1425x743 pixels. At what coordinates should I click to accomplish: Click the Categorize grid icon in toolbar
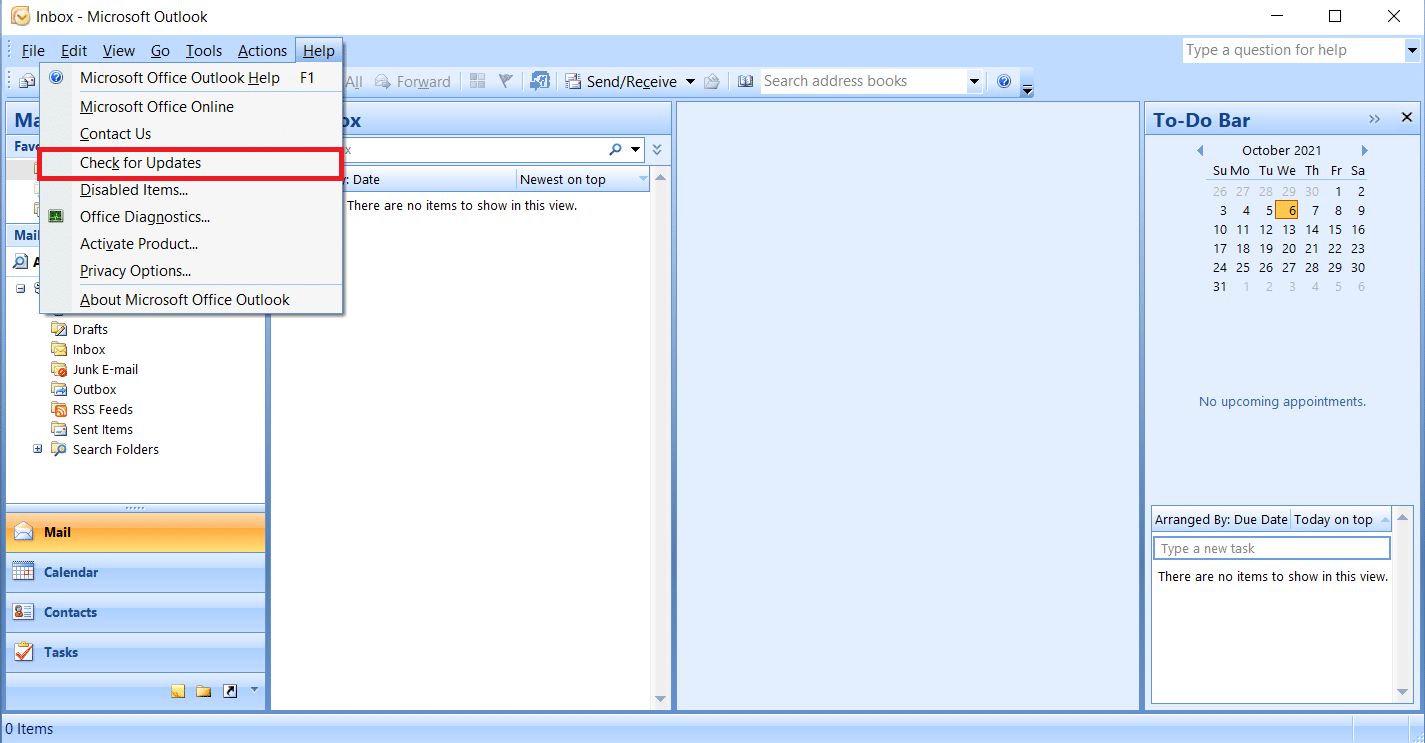(x=478, y=82)
